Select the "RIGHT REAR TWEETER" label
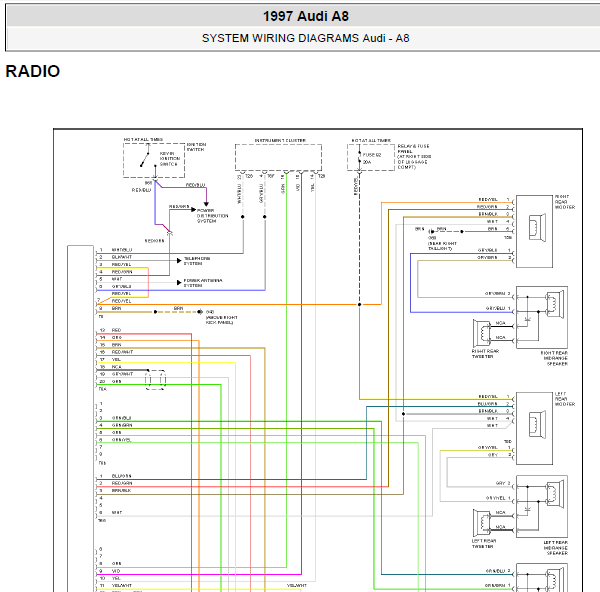 [x=485, y=354]
